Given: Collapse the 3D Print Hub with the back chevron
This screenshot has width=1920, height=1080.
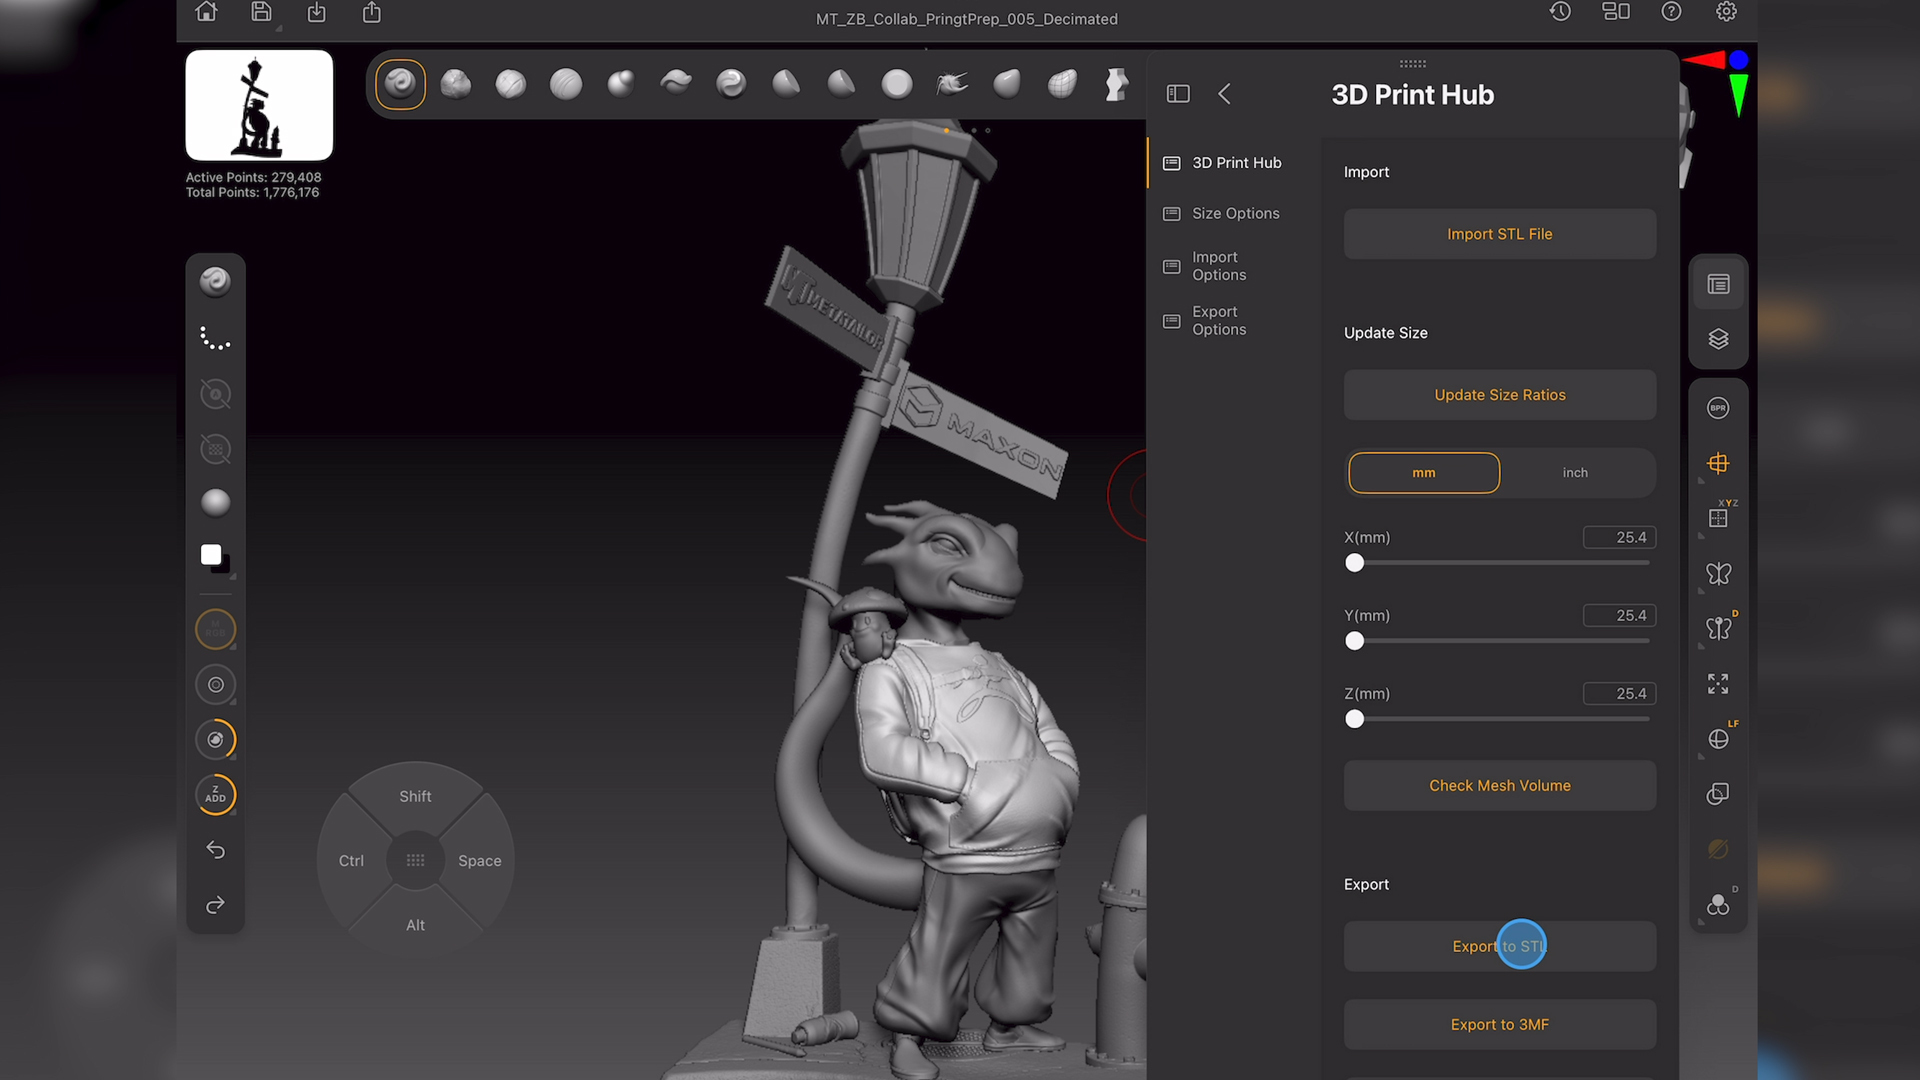Looking at the screenshot, I should pos(1225,93).
